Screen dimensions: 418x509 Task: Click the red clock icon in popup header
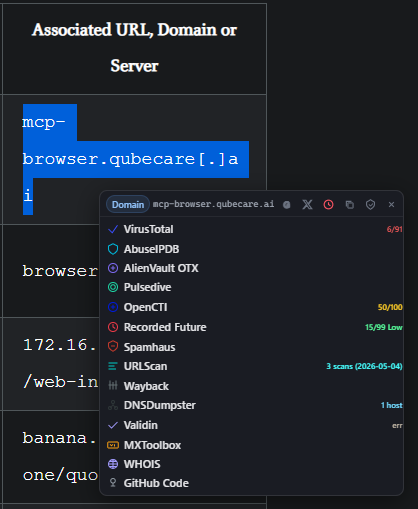coord(328,204)
